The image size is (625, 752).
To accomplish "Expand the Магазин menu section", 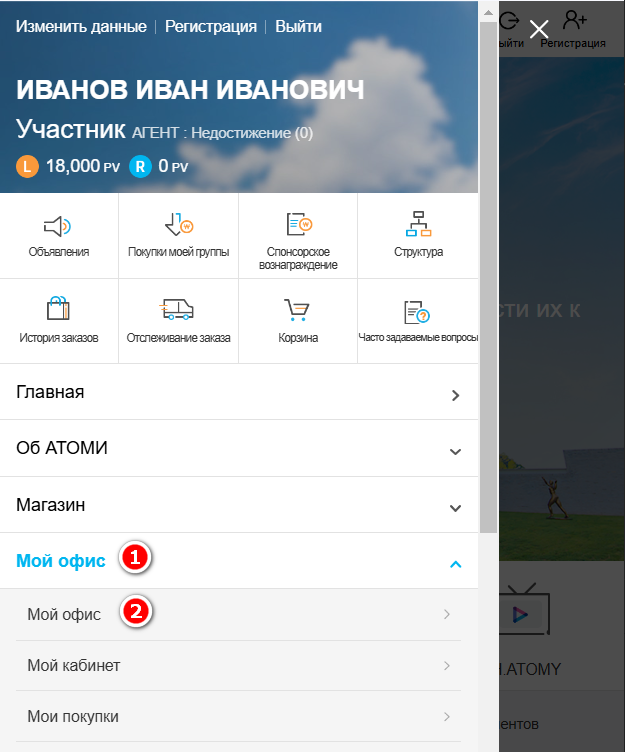I will (455, 507).
